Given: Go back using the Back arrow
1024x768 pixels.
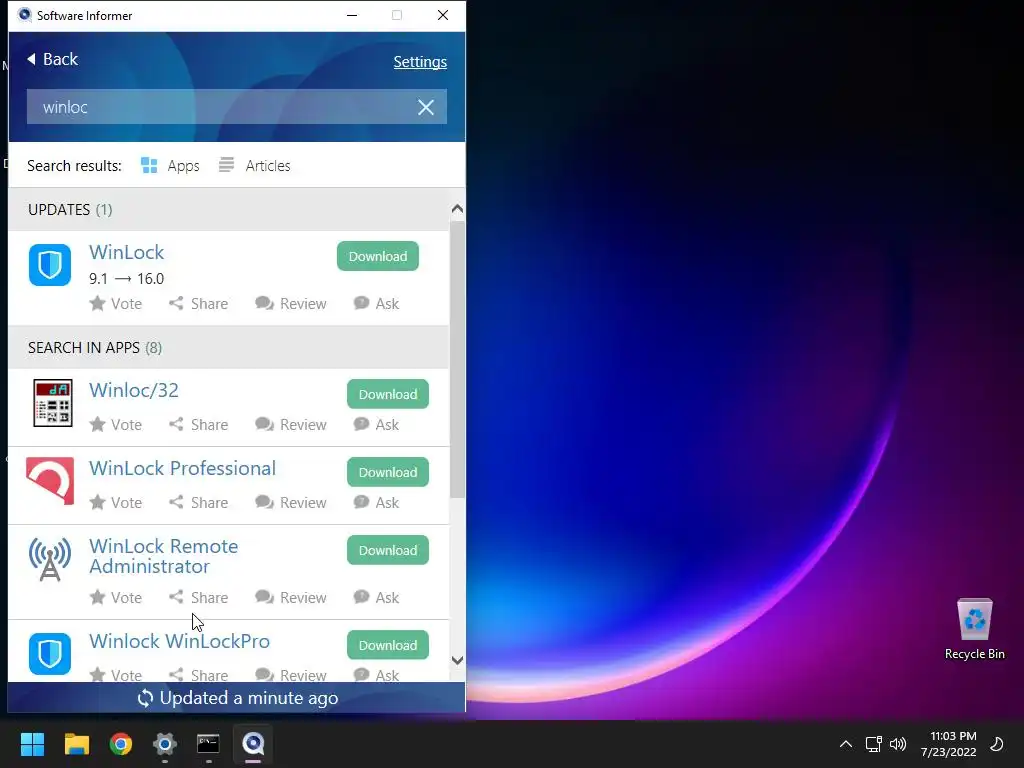Looking at the screenshot, I should [52, 59].
